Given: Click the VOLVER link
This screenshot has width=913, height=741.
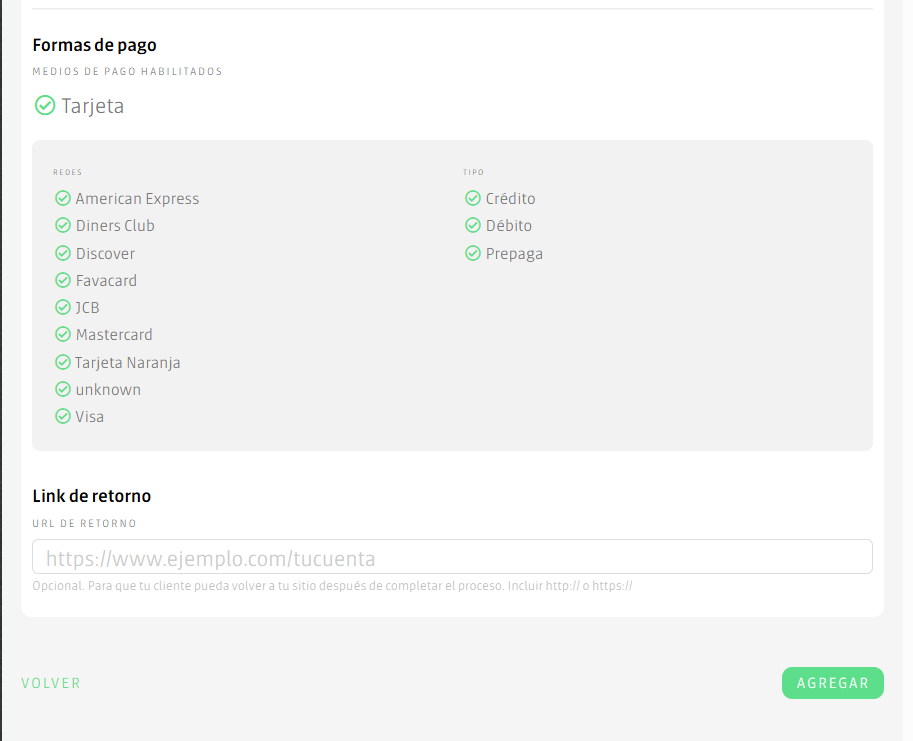Looking at the screenshot, I should click(50, 683).
